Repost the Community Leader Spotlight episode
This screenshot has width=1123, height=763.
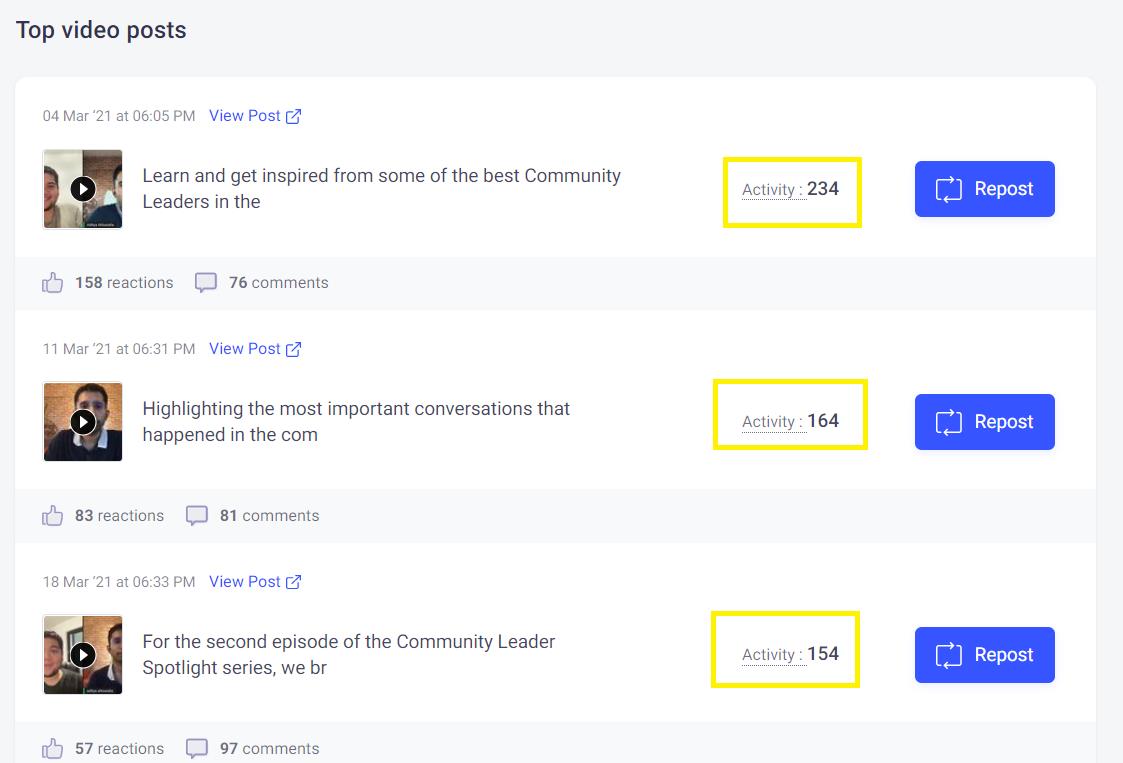(984, 654)
